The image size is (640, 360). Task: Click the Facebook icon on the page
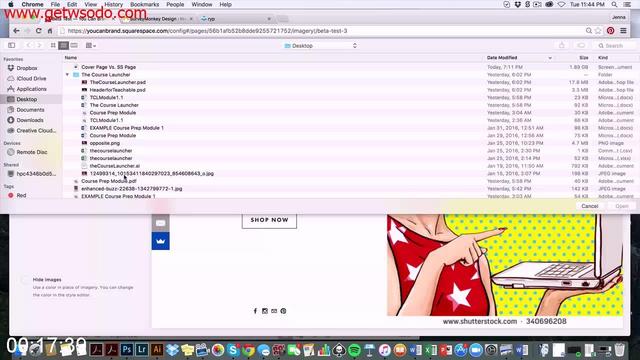(255, 311)
